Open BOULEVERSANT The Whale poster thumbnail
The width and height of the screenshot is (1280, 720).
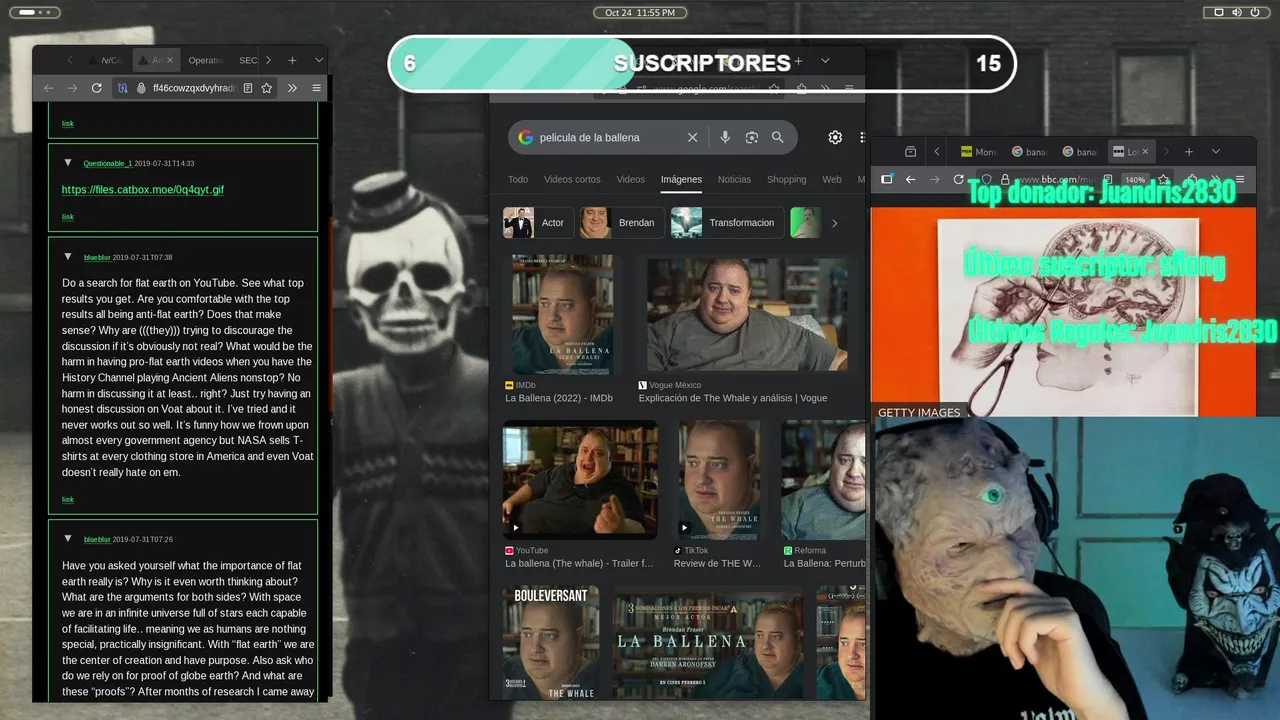(551, 643)
